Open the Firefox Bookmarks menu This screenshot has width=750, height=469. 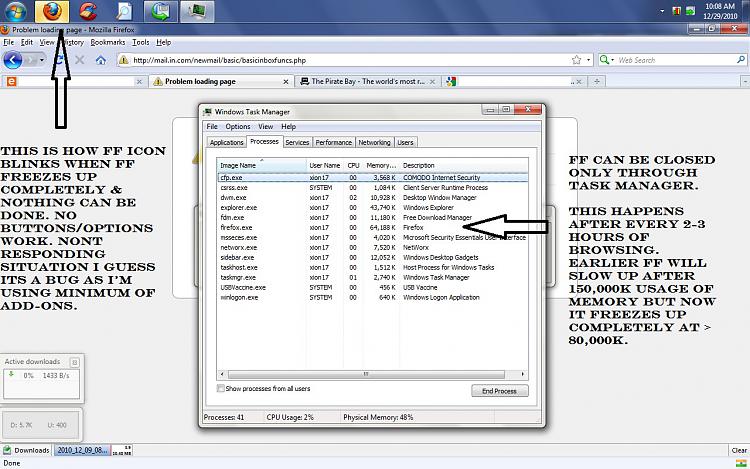(108, 42)
